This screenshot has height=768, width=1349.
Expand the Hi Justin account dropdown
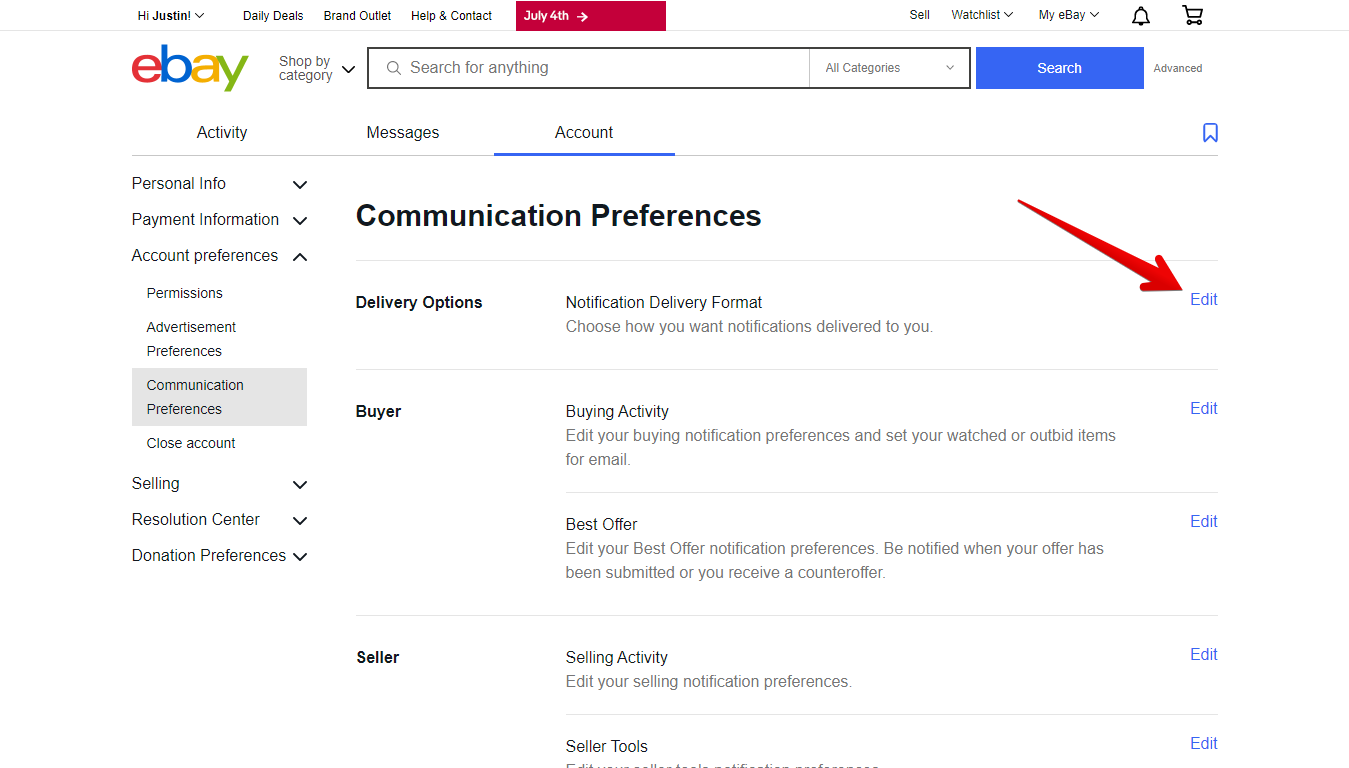point(171,15)
